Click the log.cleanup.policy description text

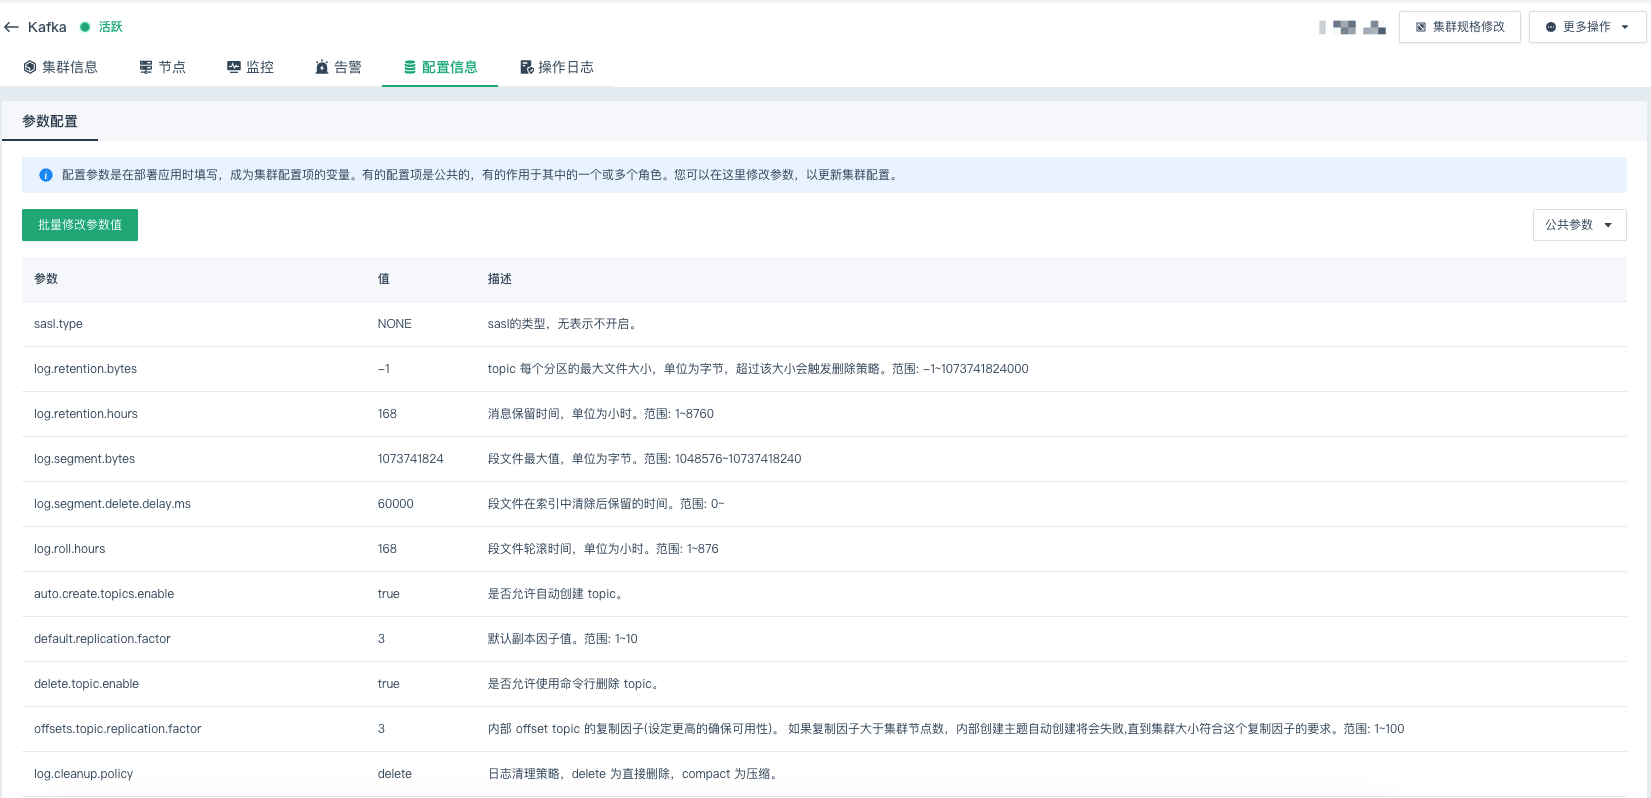point(634,774)
